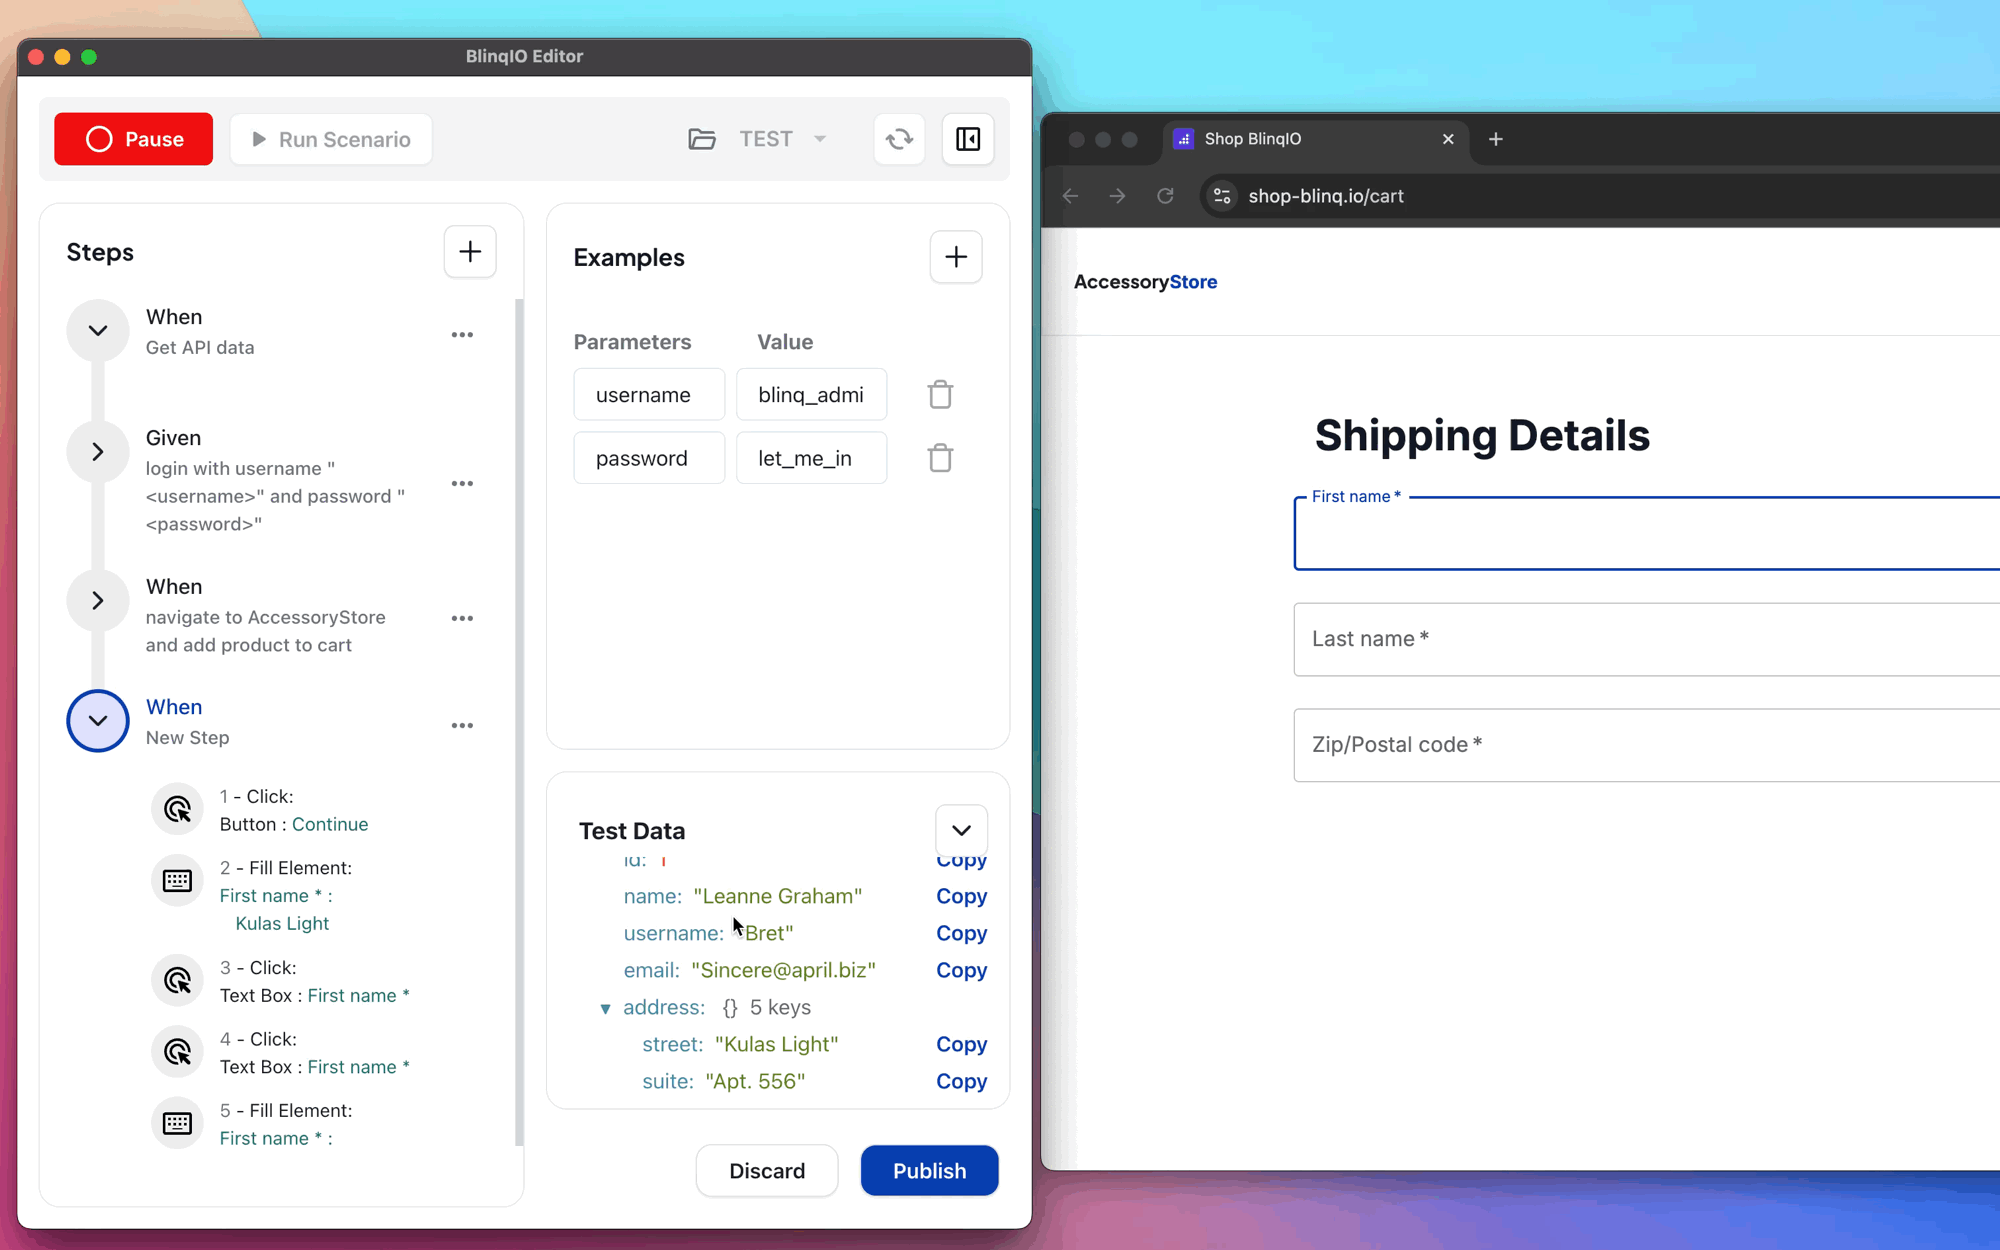The height and width of the screenshot is (1250, 2000).
Task: Click the Discard button
Action: (766, 1171)
